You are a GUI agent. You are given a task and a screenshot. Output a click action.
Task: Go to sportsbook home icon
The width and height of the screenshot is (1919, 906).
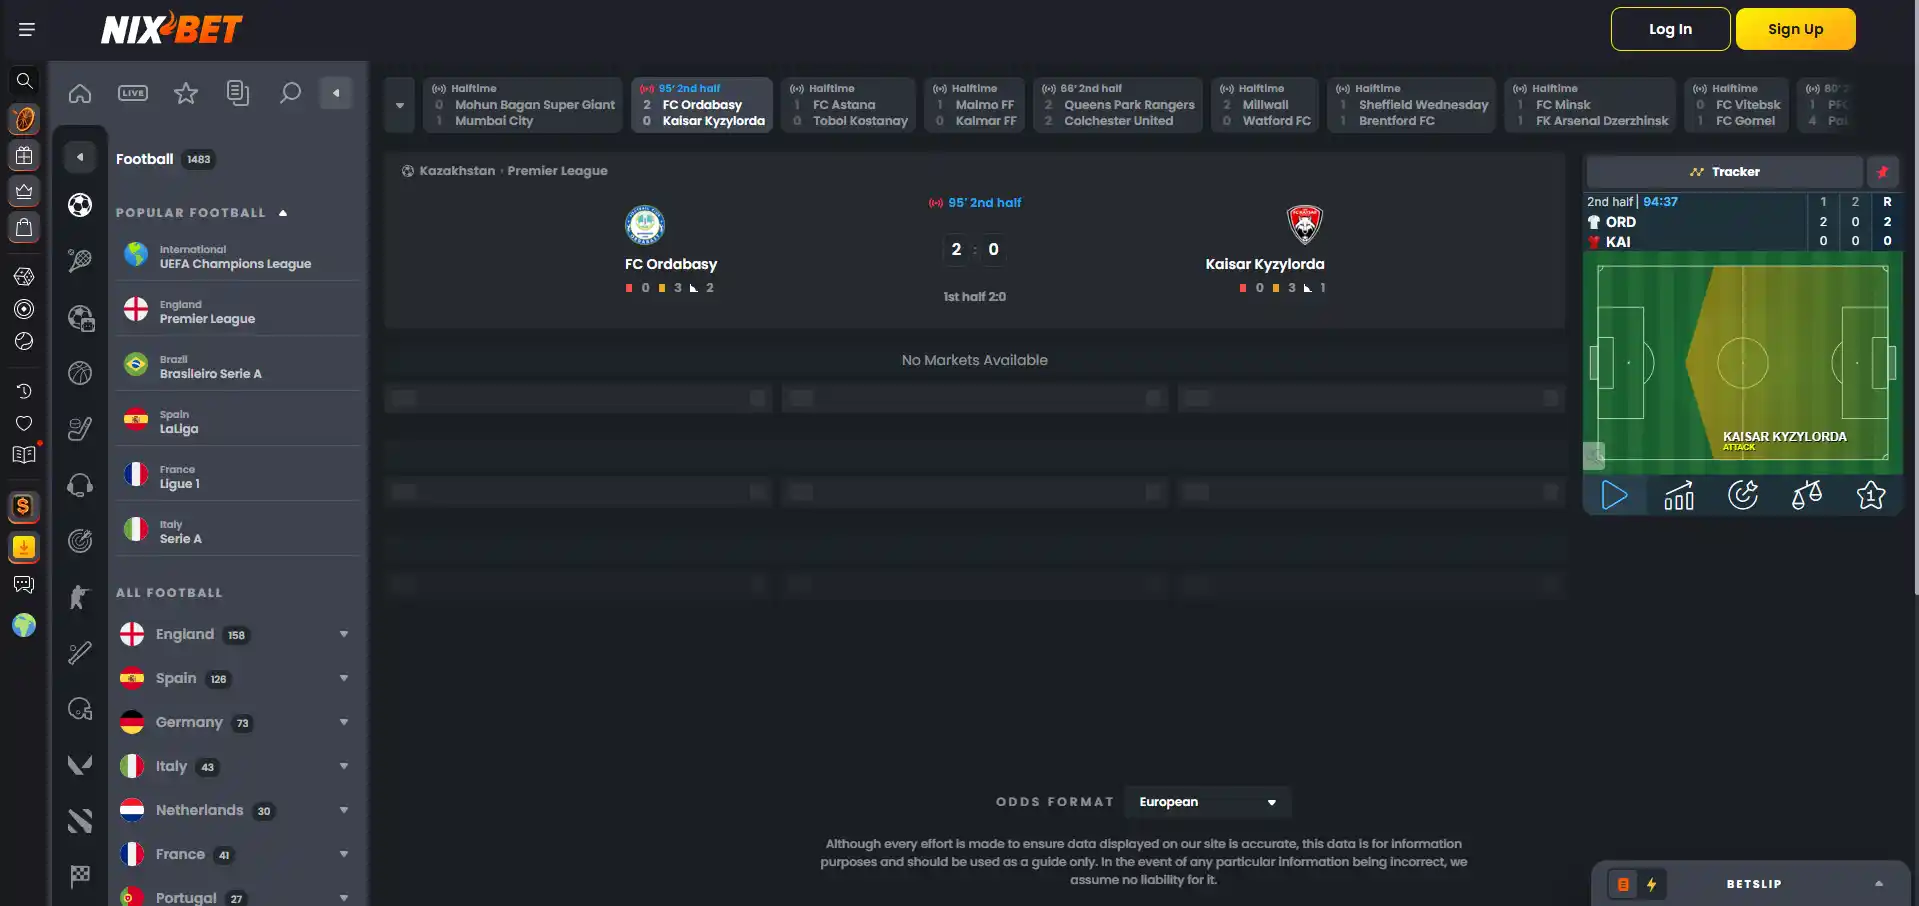pyautogui.click(x=80, y=93)
